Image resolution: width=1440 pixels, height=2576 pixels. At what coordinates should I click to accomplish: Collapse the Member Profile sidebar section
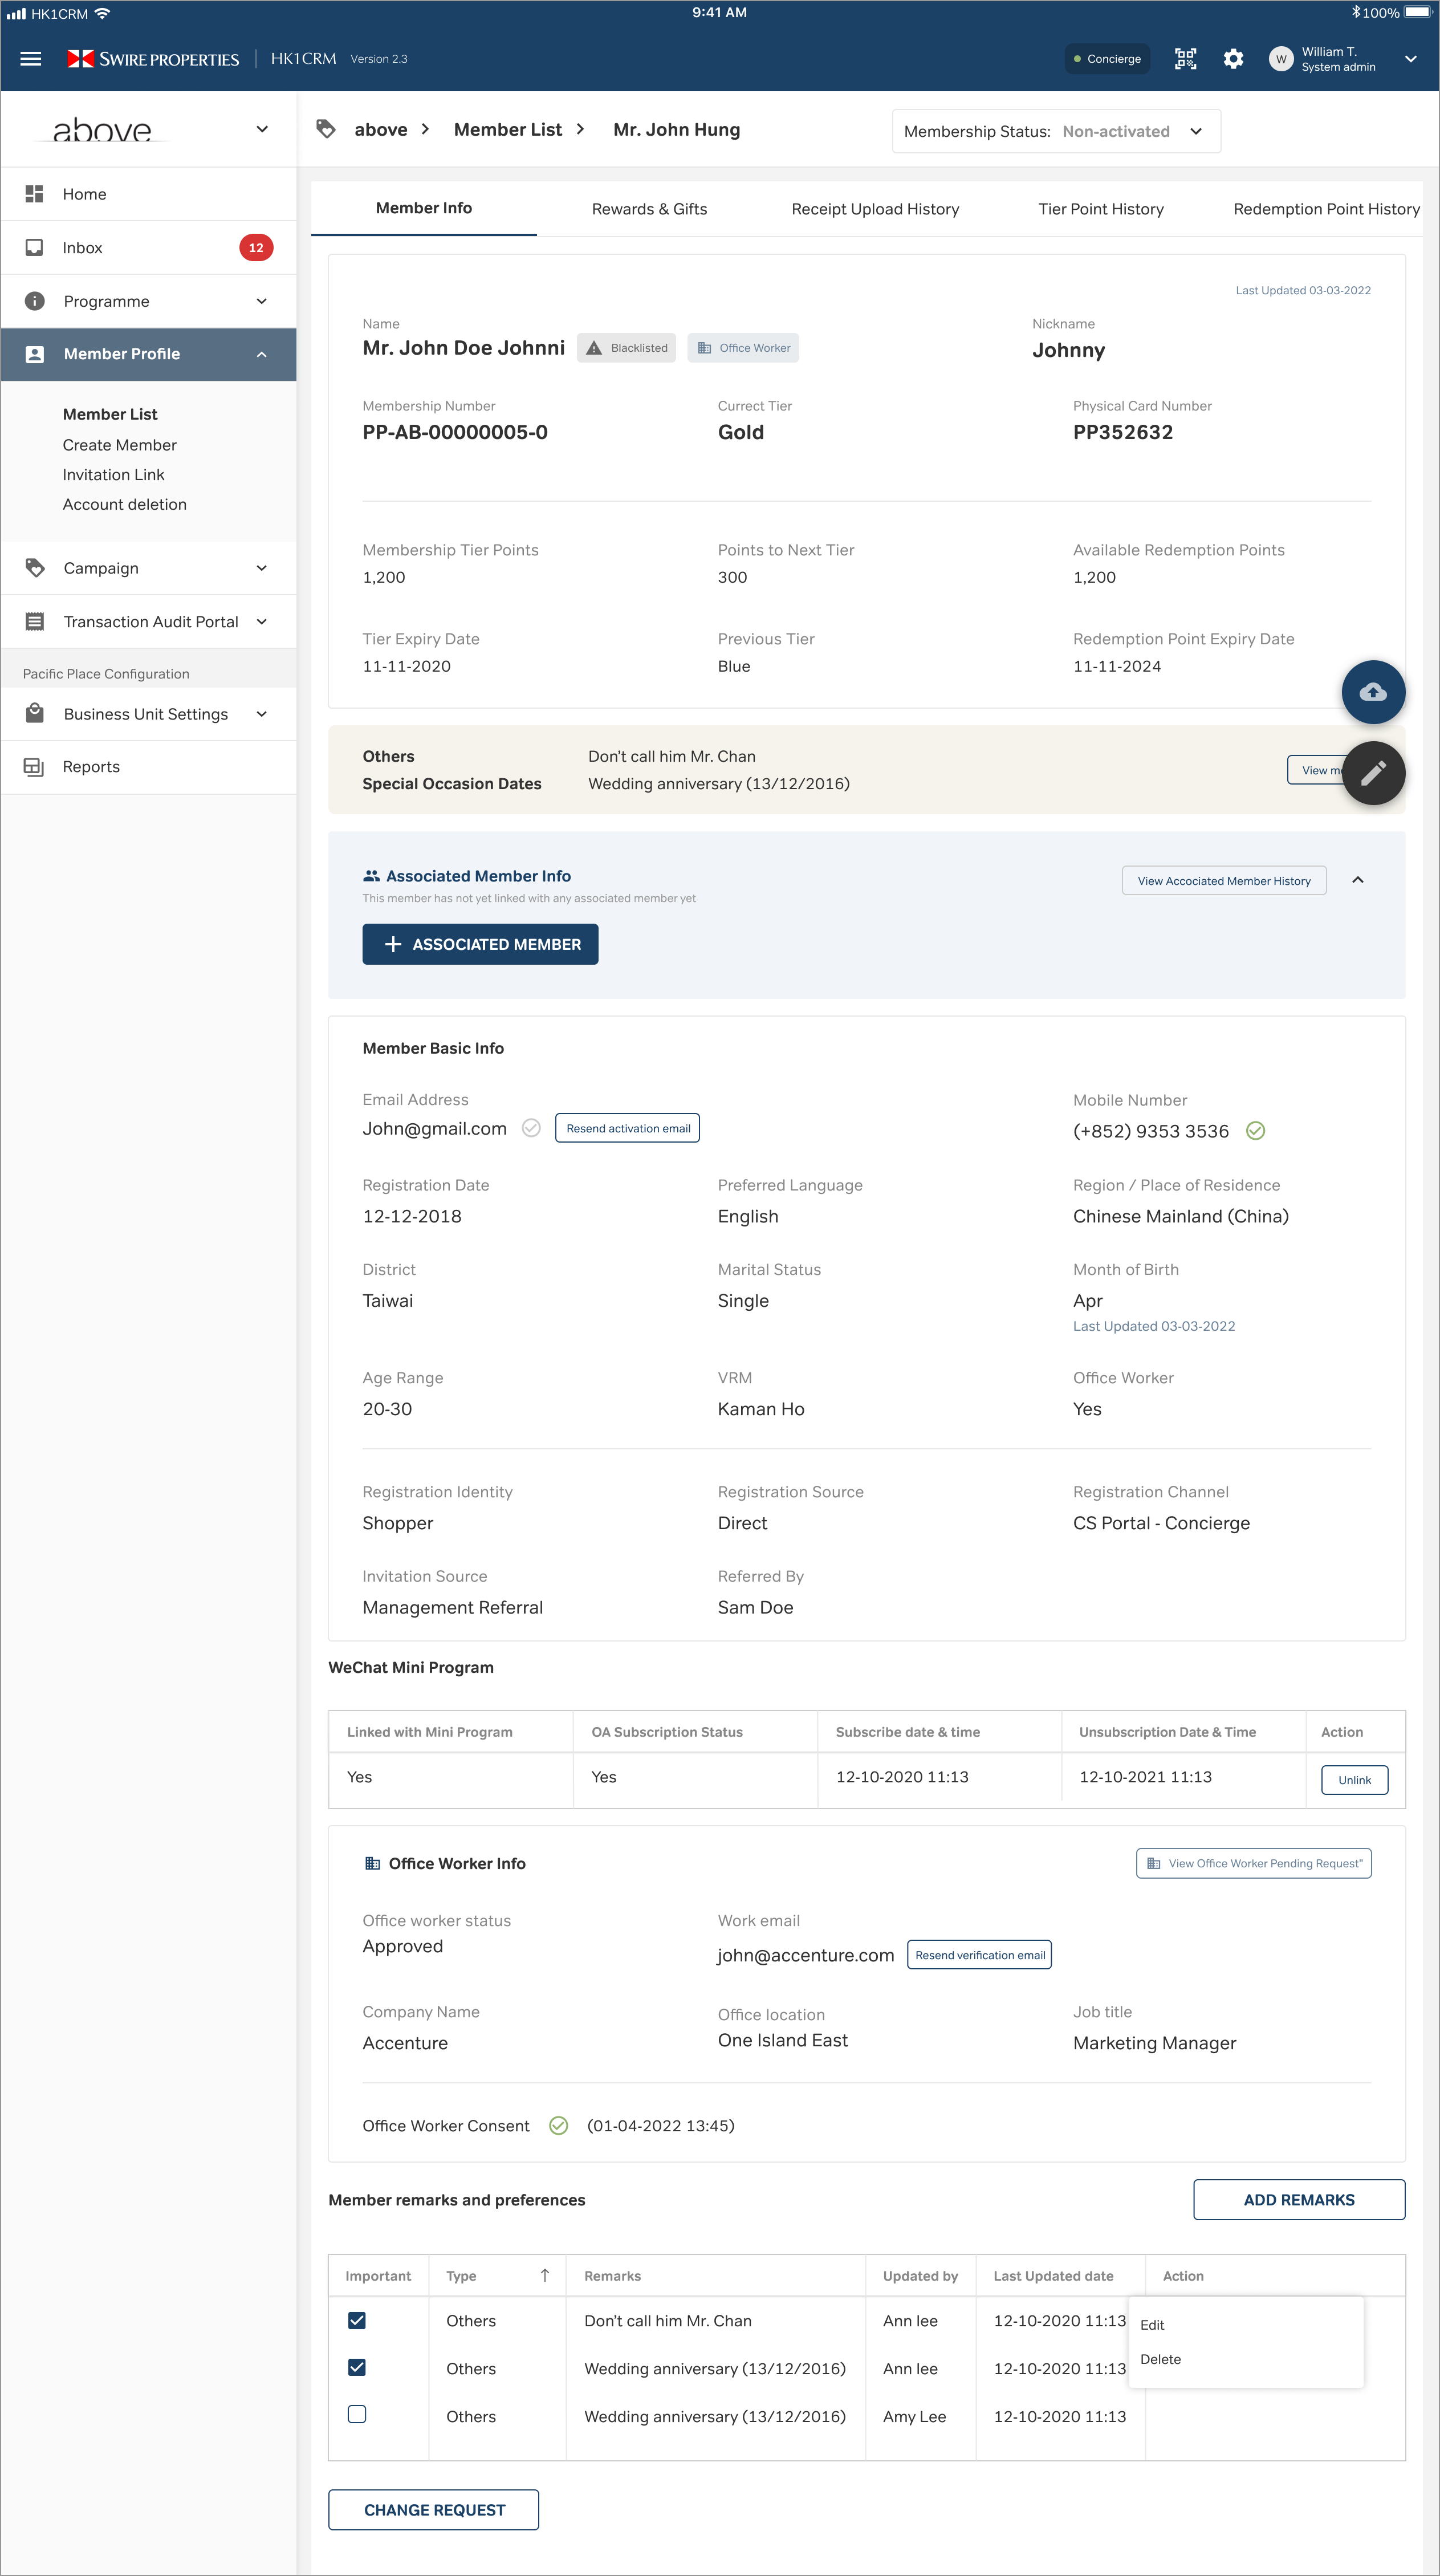coord(262,354)
